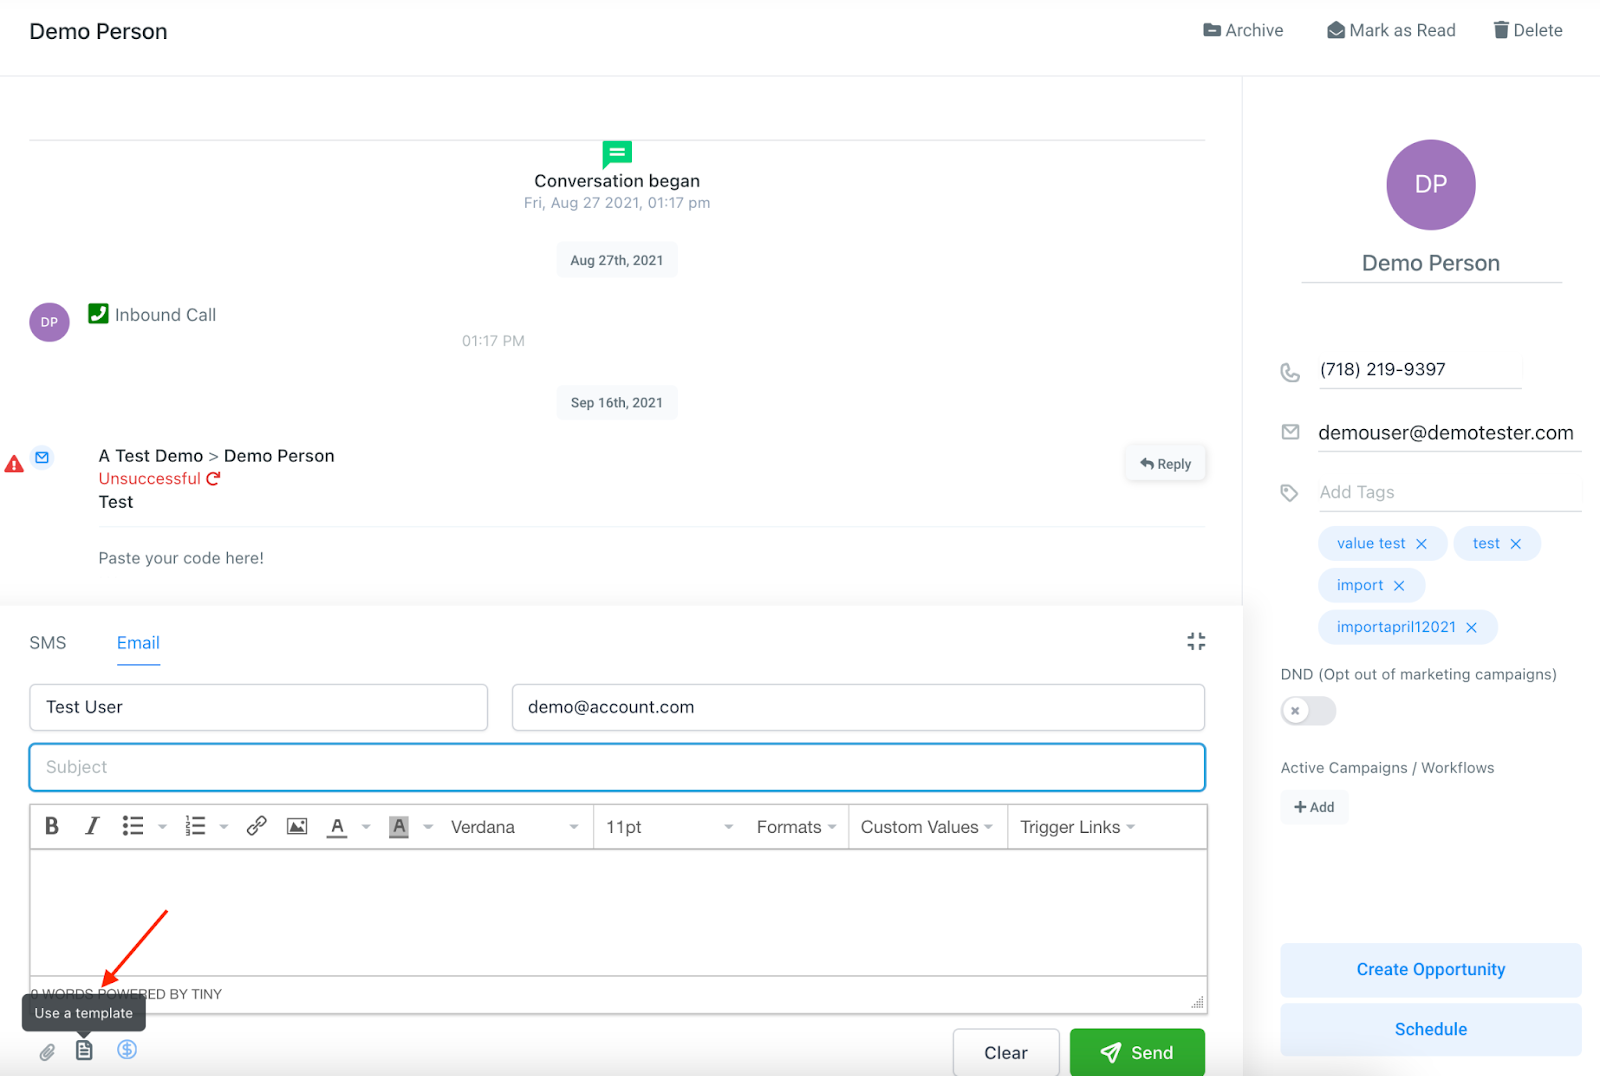Open the Use a template icon
This screenshot has height=1076, width=1600.
pyautogui.click(x=85, y=1050)
